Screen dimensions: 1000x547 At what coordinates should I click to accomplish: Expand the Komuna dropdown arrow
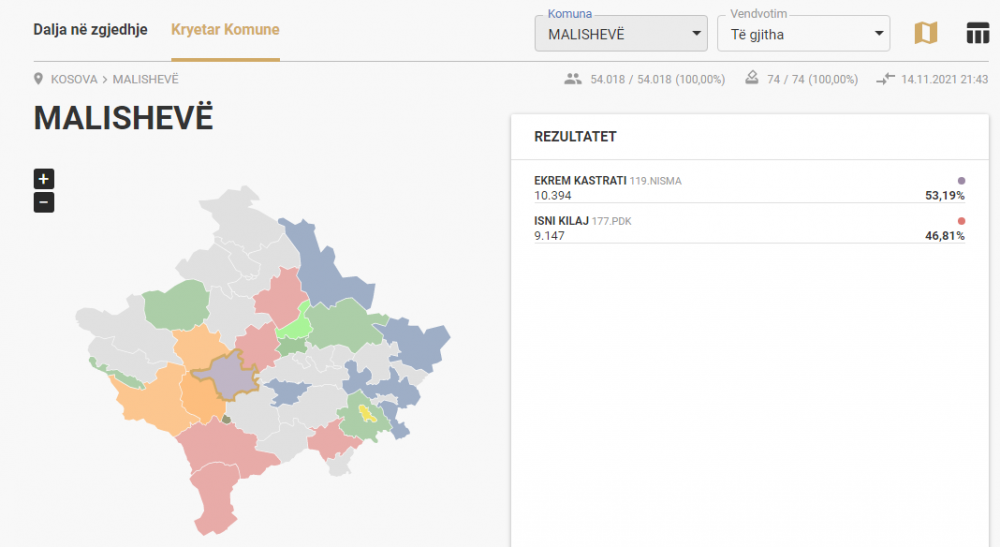click(x=696, y=34)
